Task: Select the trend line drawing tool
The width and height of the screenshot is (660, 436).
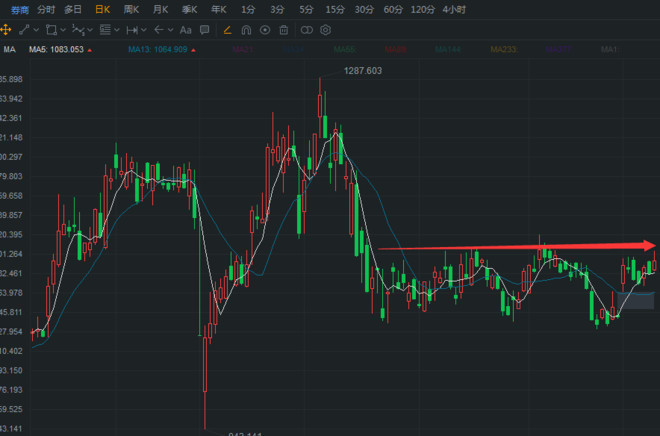Action: click(x=24, y=30)
